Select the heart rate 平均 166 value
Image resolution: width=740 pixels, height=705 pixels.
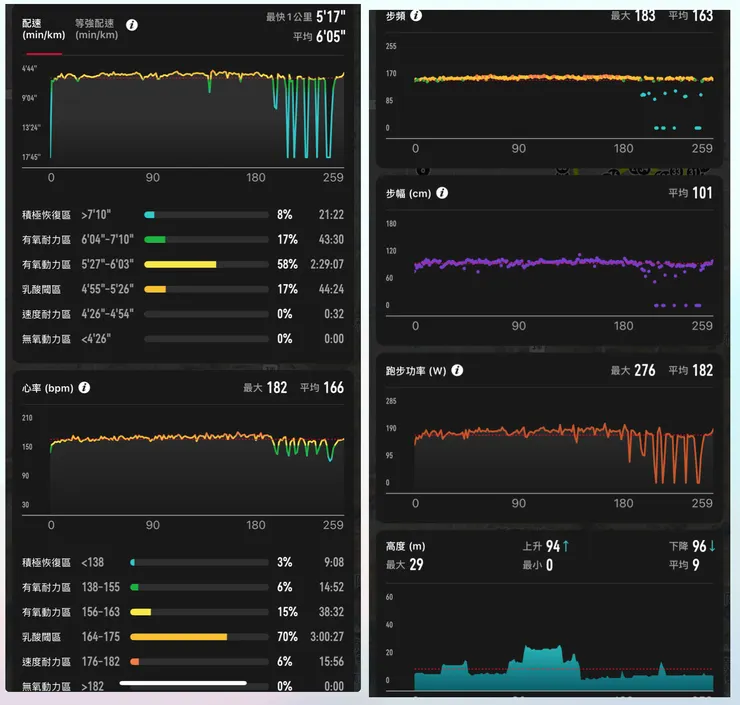click(322, 387)
